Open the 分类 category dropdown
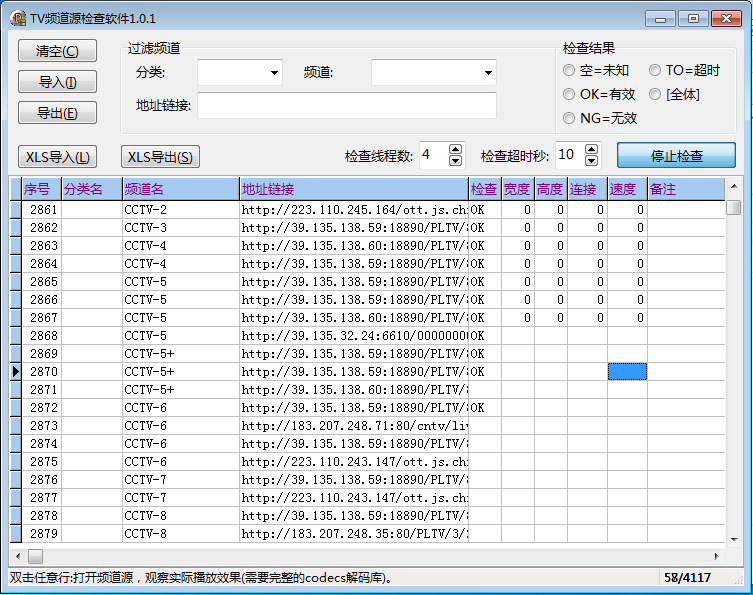 point(274,73)
